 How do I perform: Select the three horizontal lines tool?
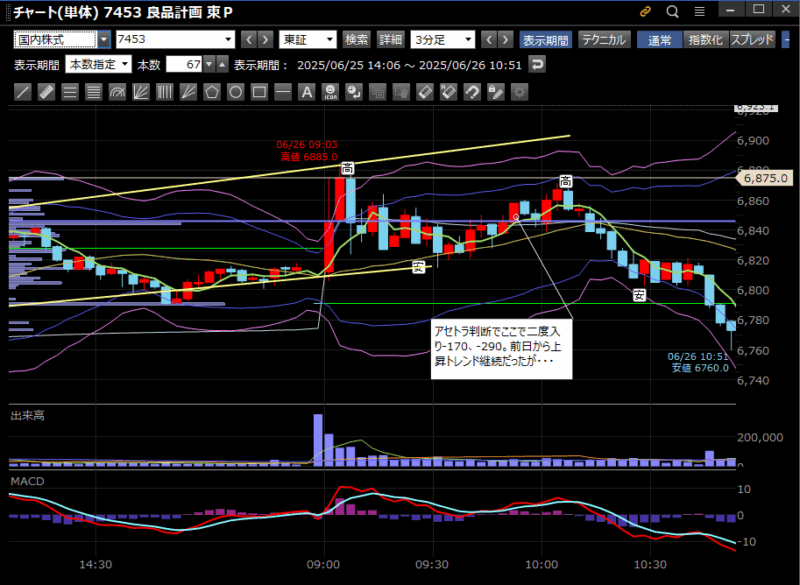(70, 92)
